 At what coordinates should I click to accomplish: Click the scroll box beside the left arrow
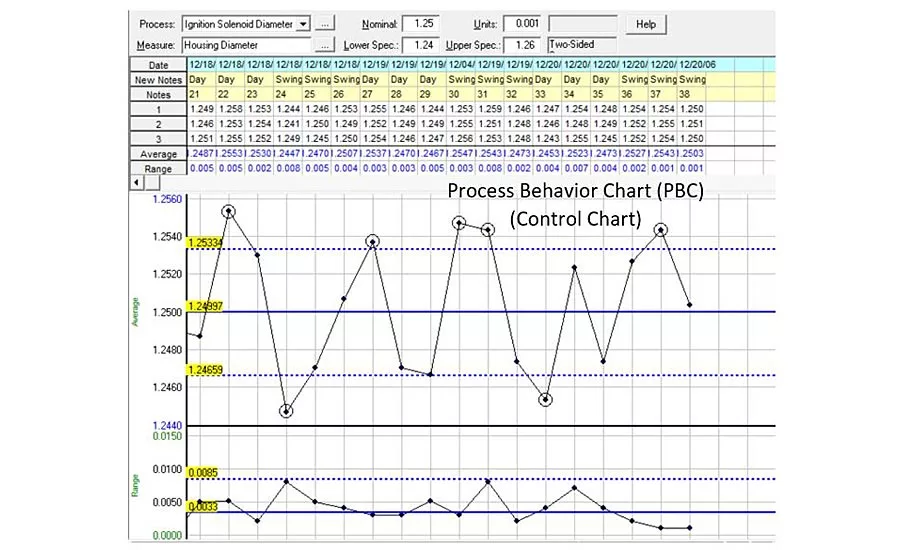[152, 183]
